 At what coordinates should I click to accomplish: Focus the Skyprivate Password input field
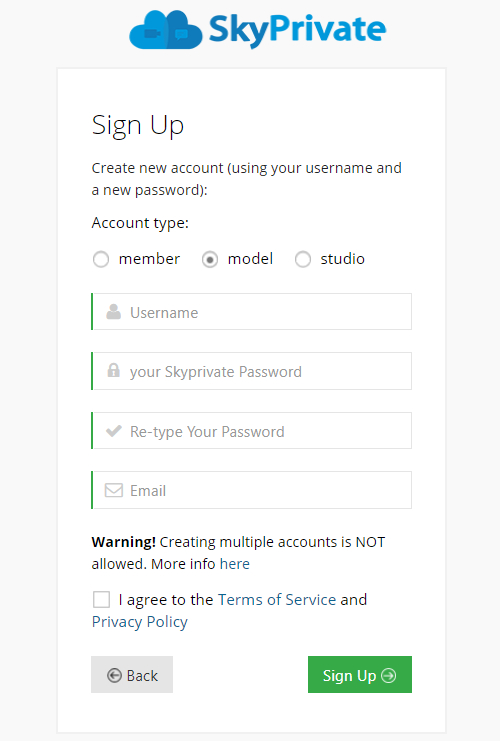point(251,371)
